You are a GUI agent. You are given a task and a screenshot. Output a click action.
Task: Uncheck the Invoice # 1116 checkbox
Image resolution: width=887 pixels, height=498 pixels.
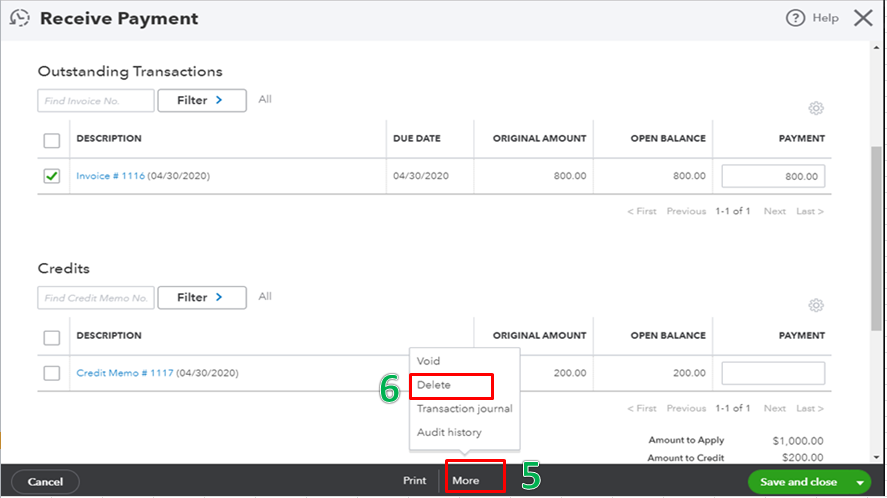tap(52, 176)
